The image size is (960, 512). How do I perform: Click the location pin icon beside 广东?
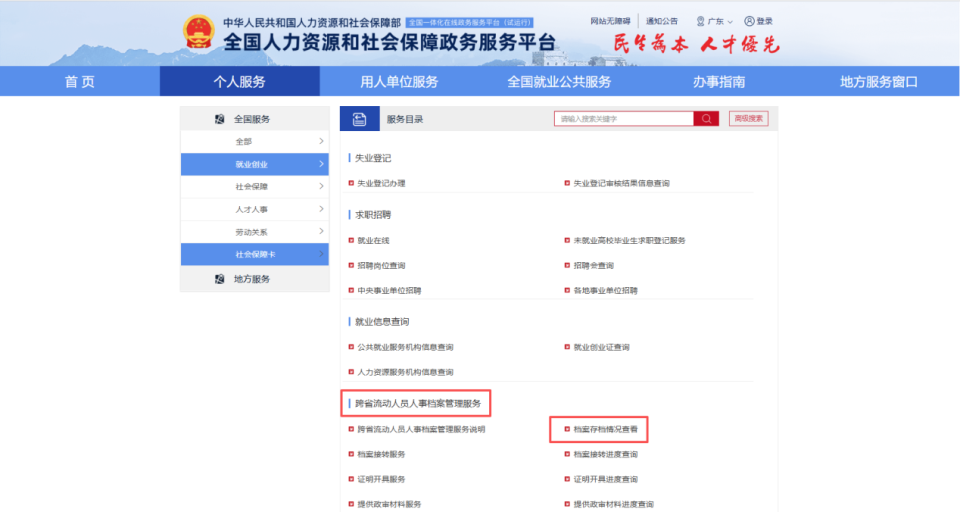pos(700,21)
